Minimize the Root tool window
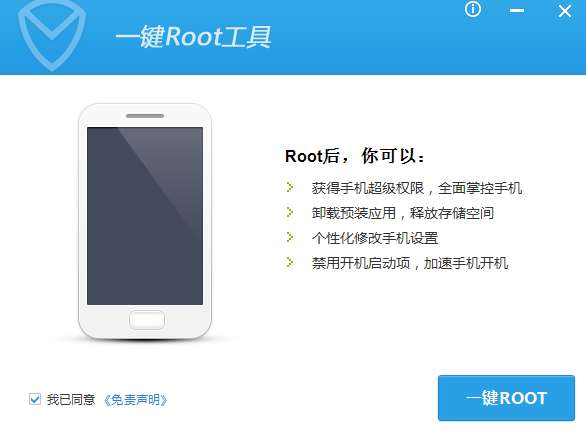 (517, 11)
